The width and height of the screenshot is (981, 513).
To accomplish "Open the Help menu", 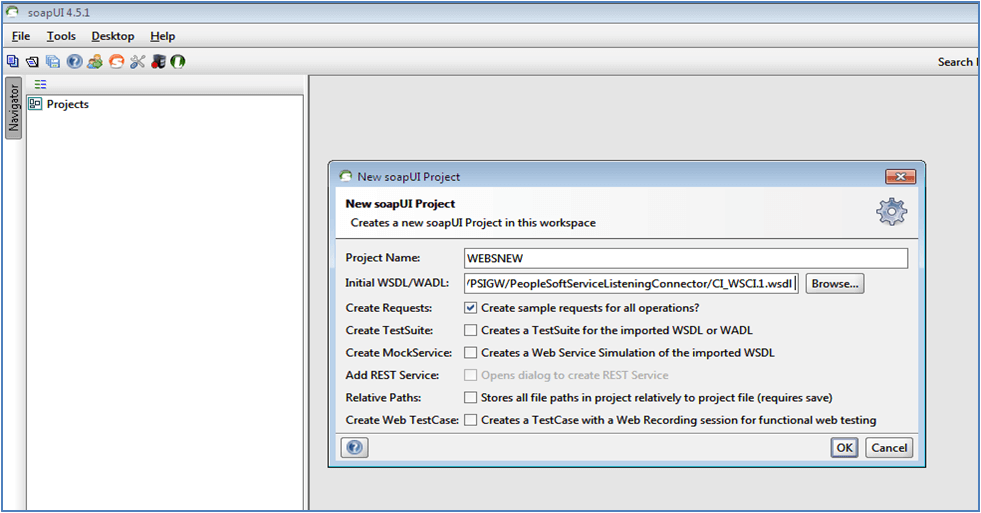I will point(163,36).
